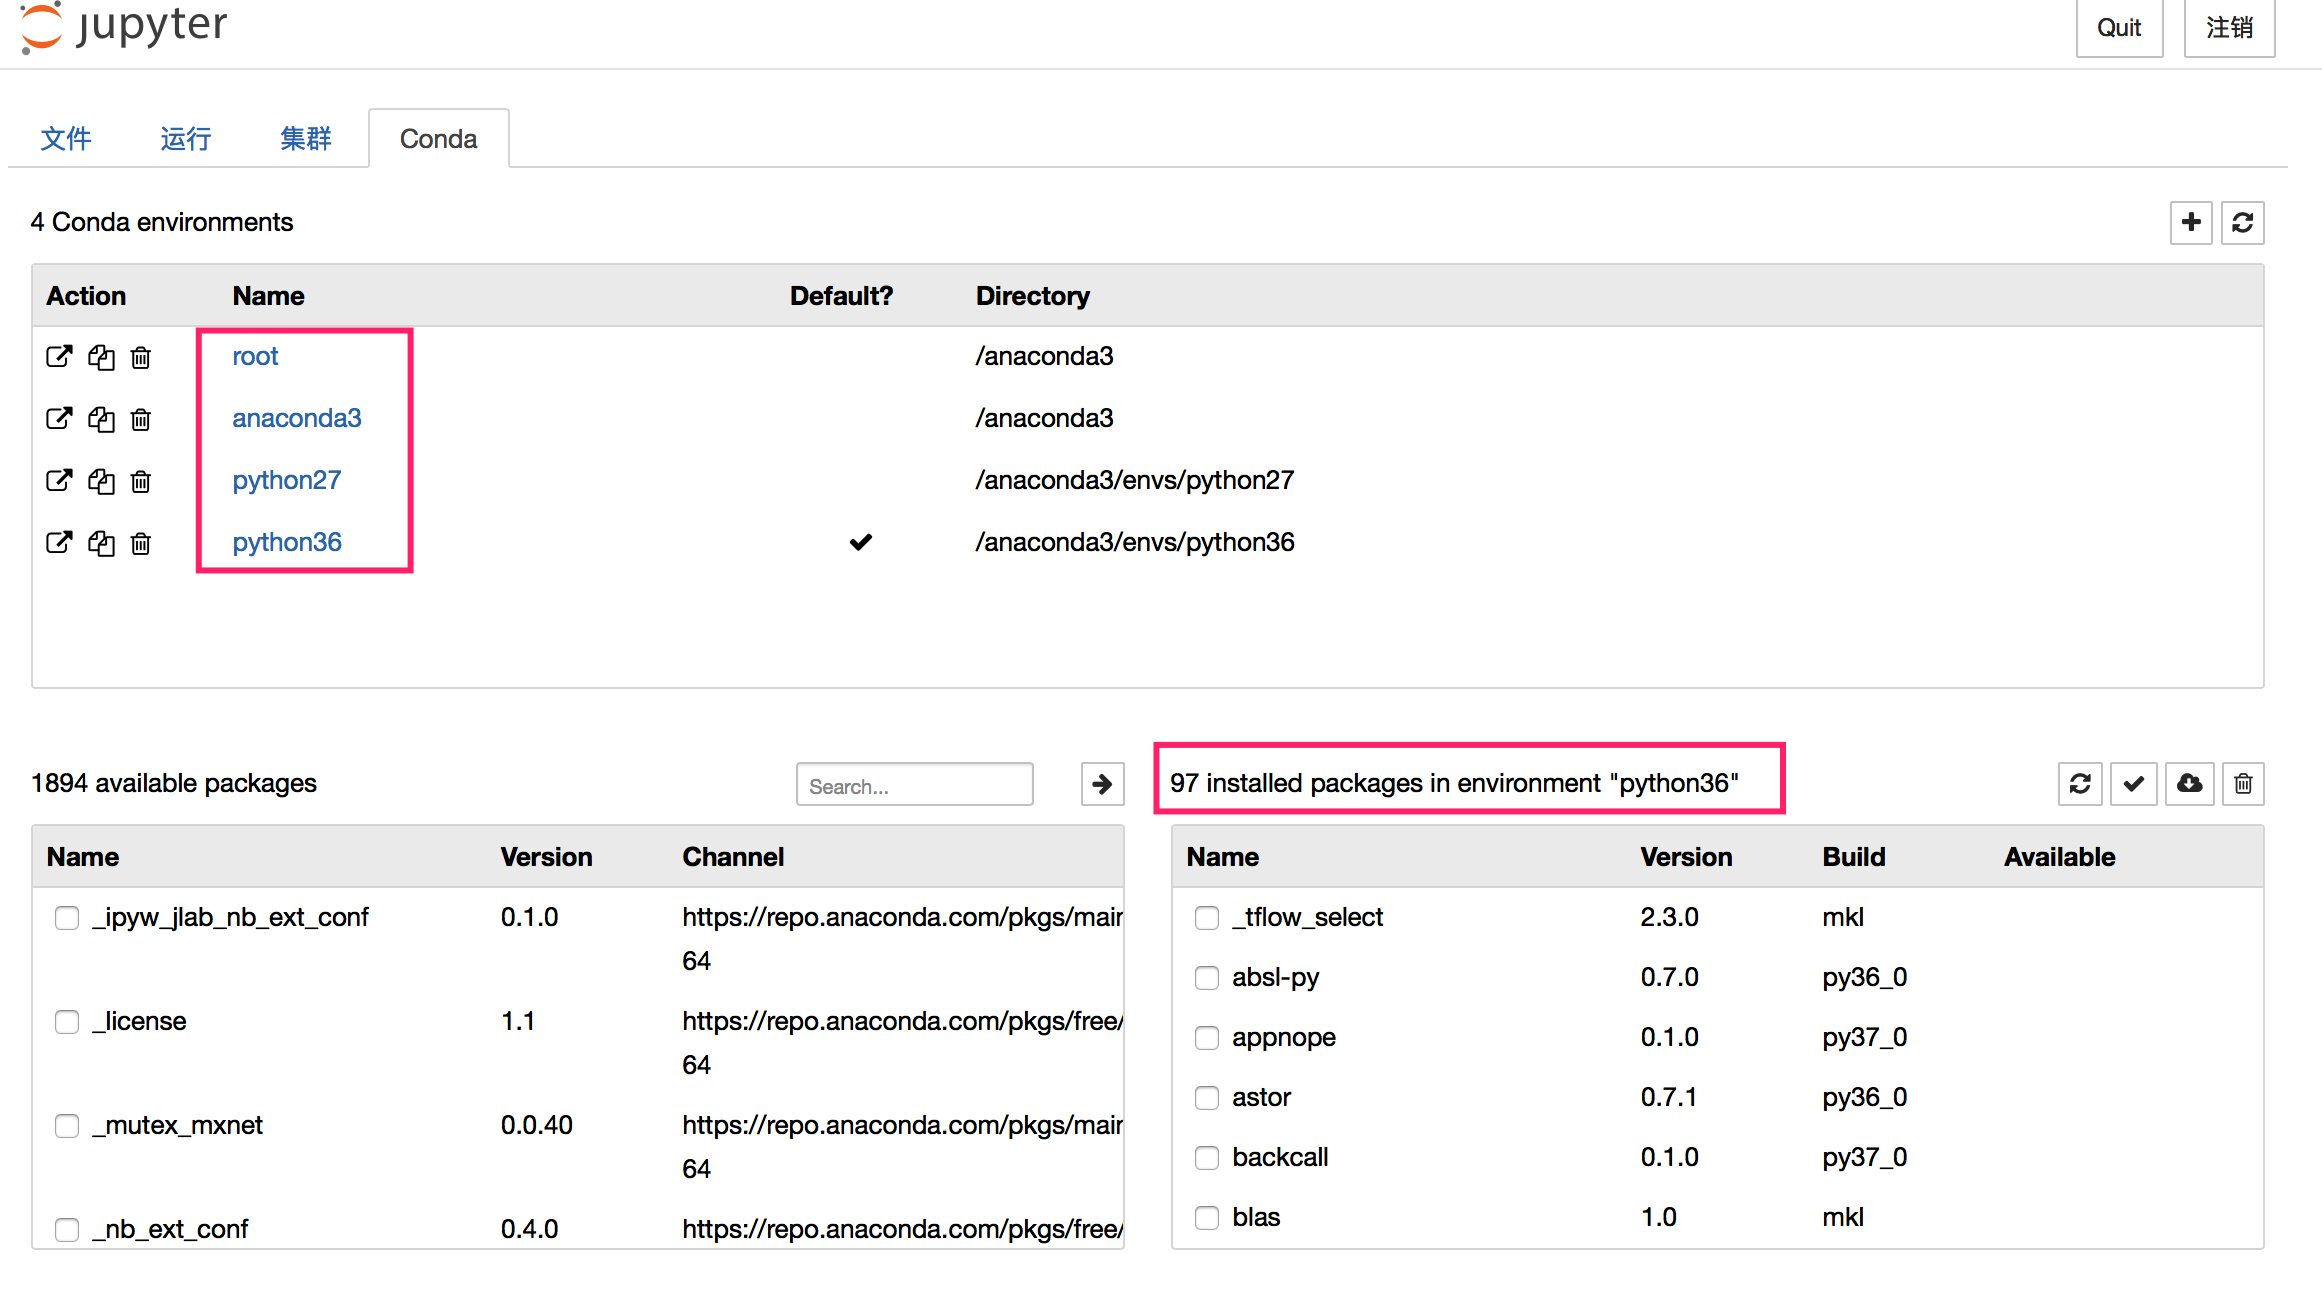This screenshot has width=2322, height=1300.
Task: Export the root environment
Action: click(x=59, y=357)
